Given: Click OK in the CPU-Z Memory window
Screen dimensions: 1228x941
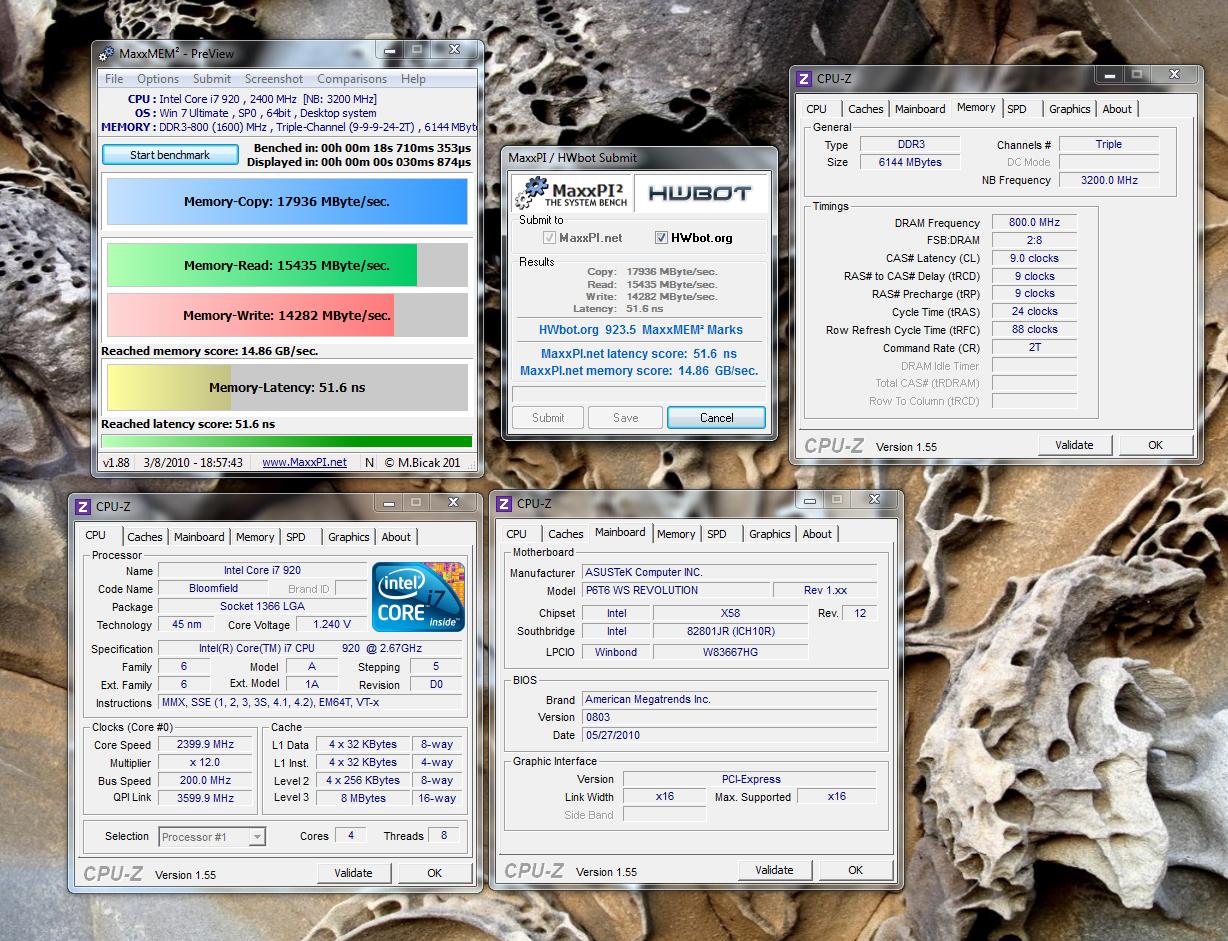Looking at the screenshot, I should pyautogui.click(x=1155, y=445).
